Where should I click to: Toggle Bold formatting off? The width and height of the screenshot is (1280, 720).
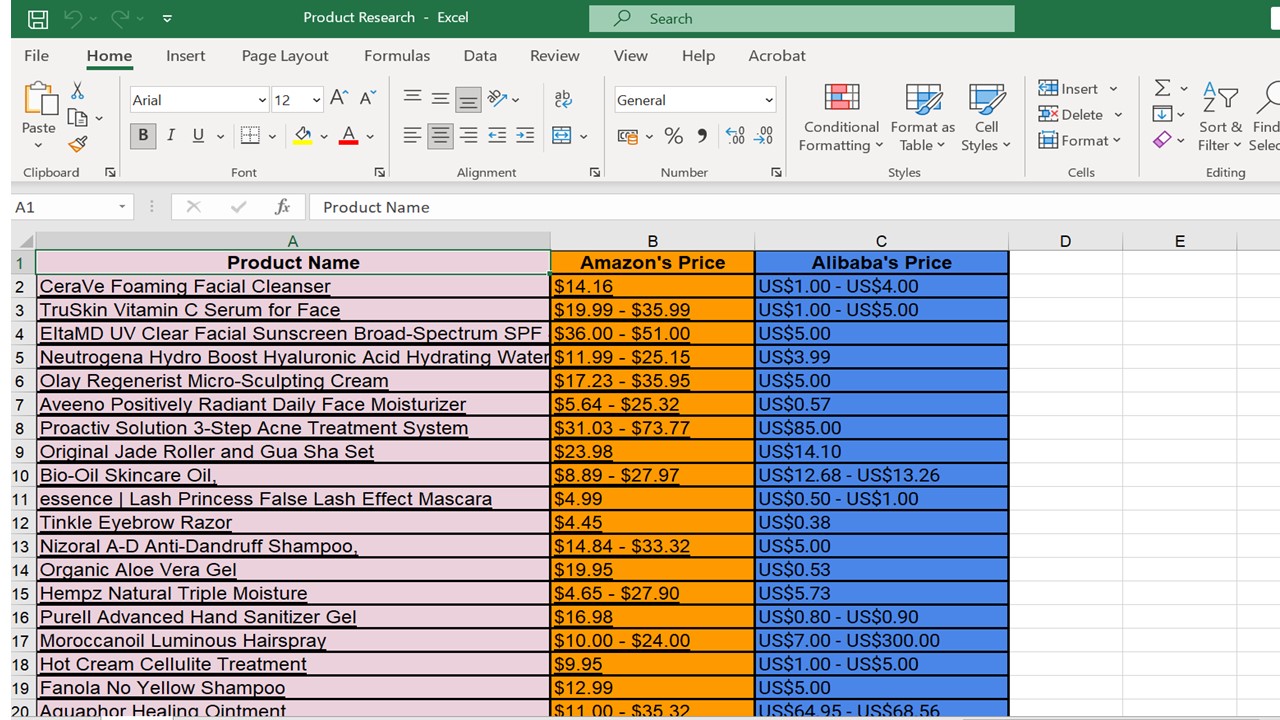(143, 136)
